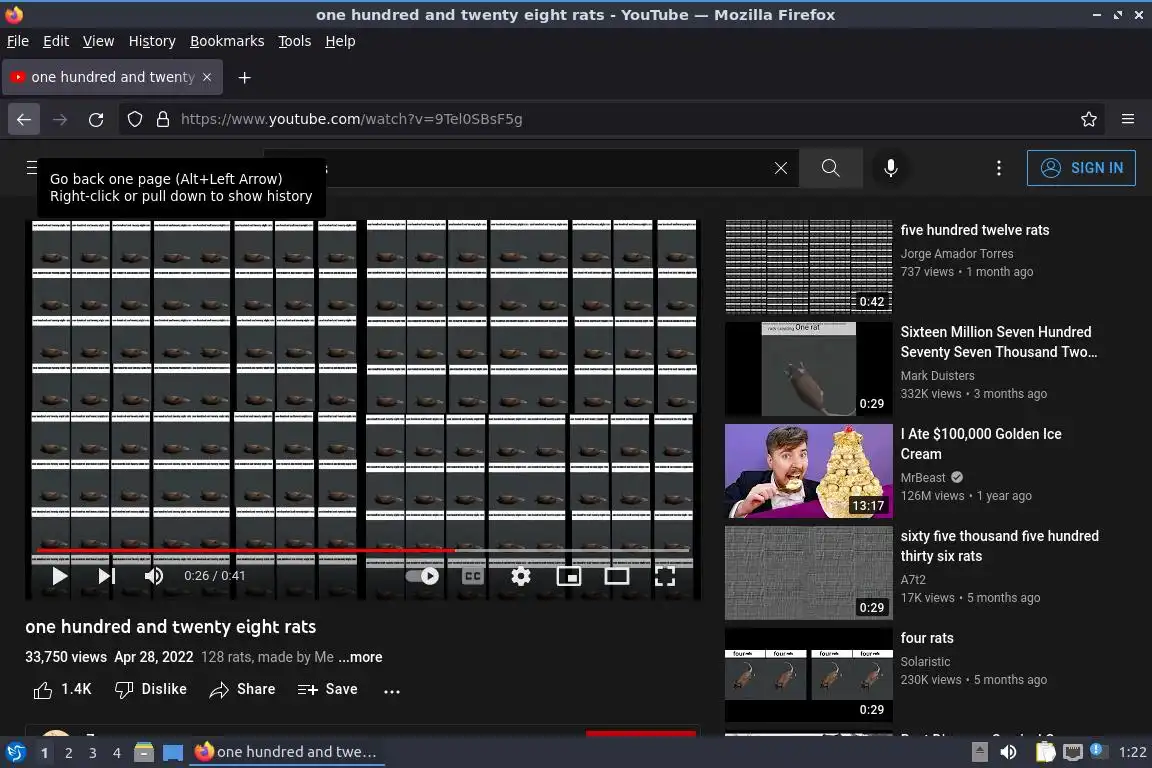The height and width of the screenshot is (768, 1152).
Task: Bookmark this page with the star icon
Action: pos(1089,119)
